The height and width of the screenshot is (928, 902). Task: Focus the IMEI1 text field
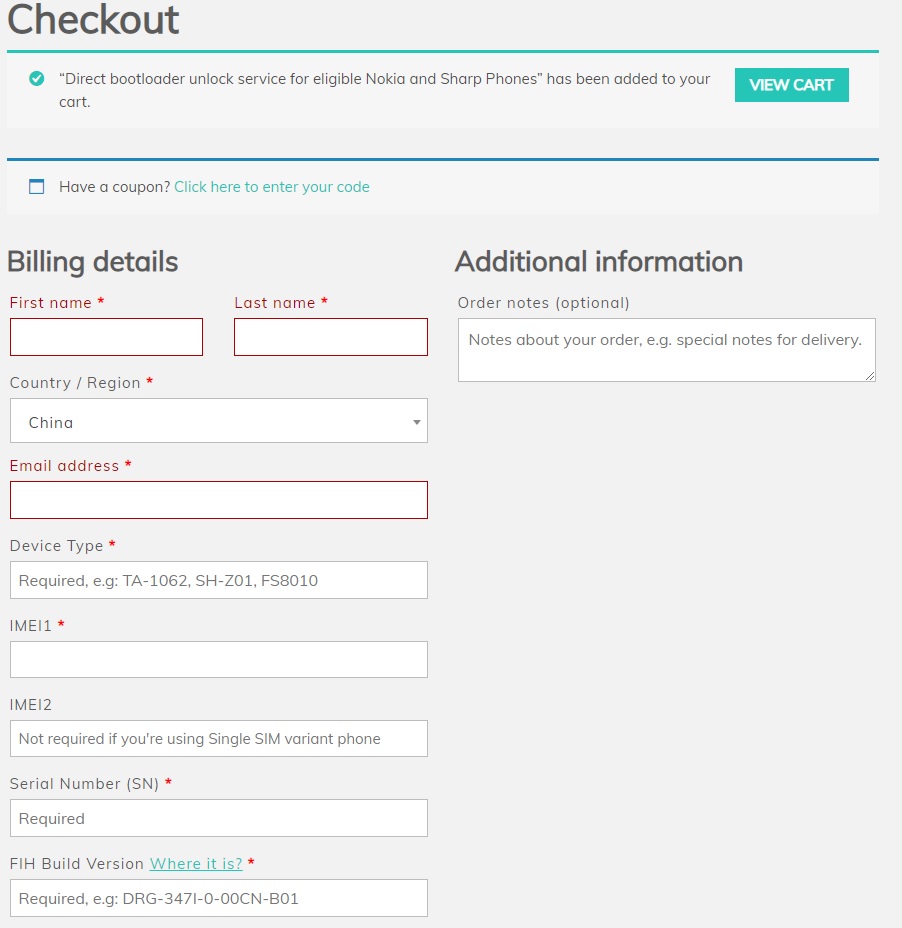[x=218, y=660]
